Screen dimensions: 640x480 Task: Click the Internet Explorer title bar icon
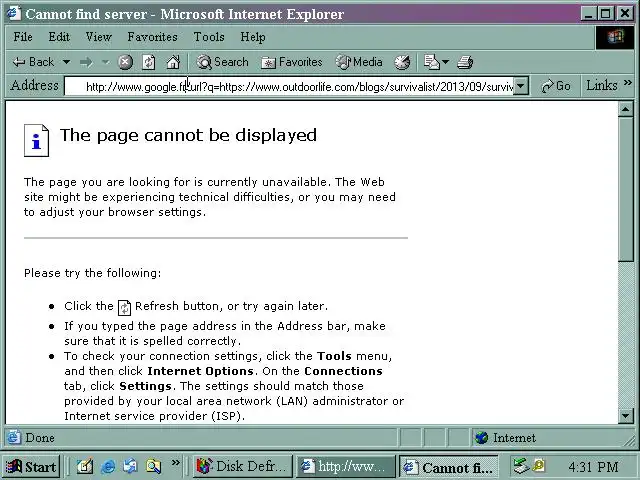13,13
